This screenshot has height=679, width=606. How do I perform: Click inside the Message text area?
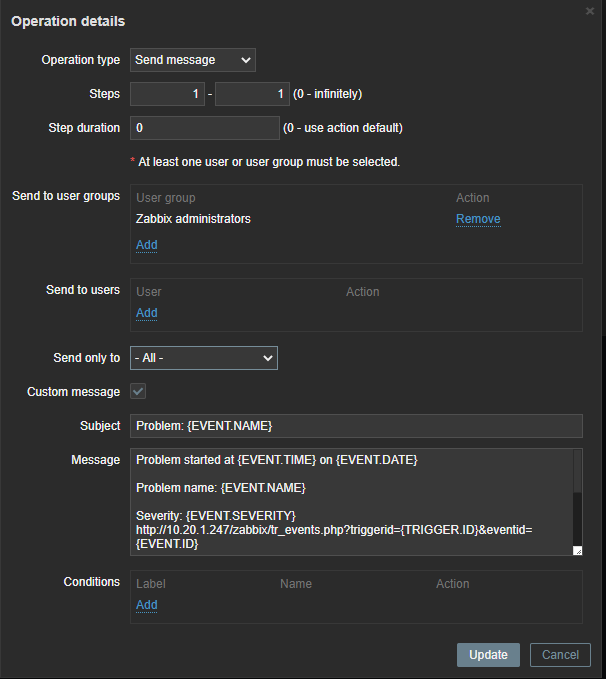pos(350,500)
